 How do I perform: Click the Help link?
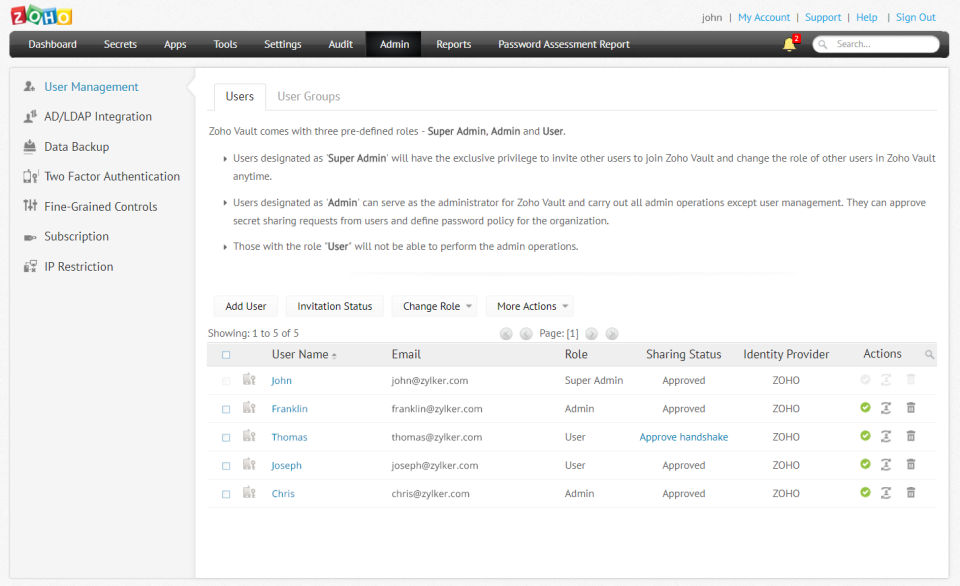click(x=867, y=17)
